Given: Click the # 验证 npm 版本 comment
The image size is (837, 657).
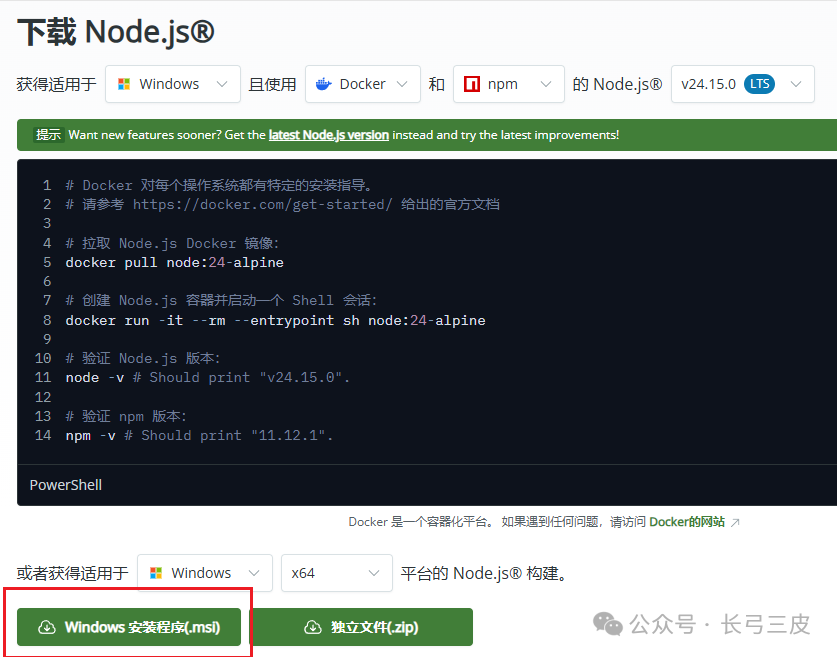Looking at the screenshot, I should tap(126, 416).
